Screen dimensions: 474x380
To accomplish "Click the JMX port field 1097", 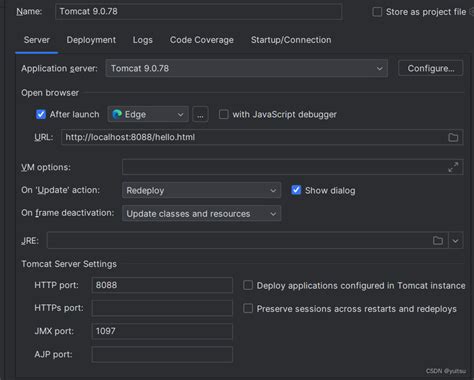I will [x=162, y=331].
